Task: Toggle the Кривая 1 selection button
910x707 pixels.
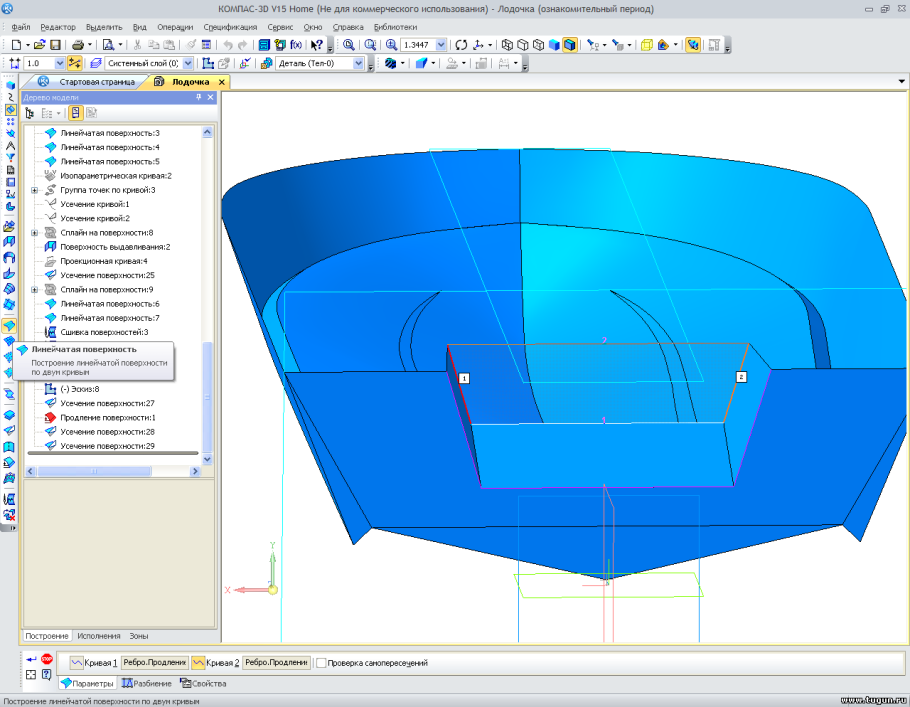Action: coord(76,663)
